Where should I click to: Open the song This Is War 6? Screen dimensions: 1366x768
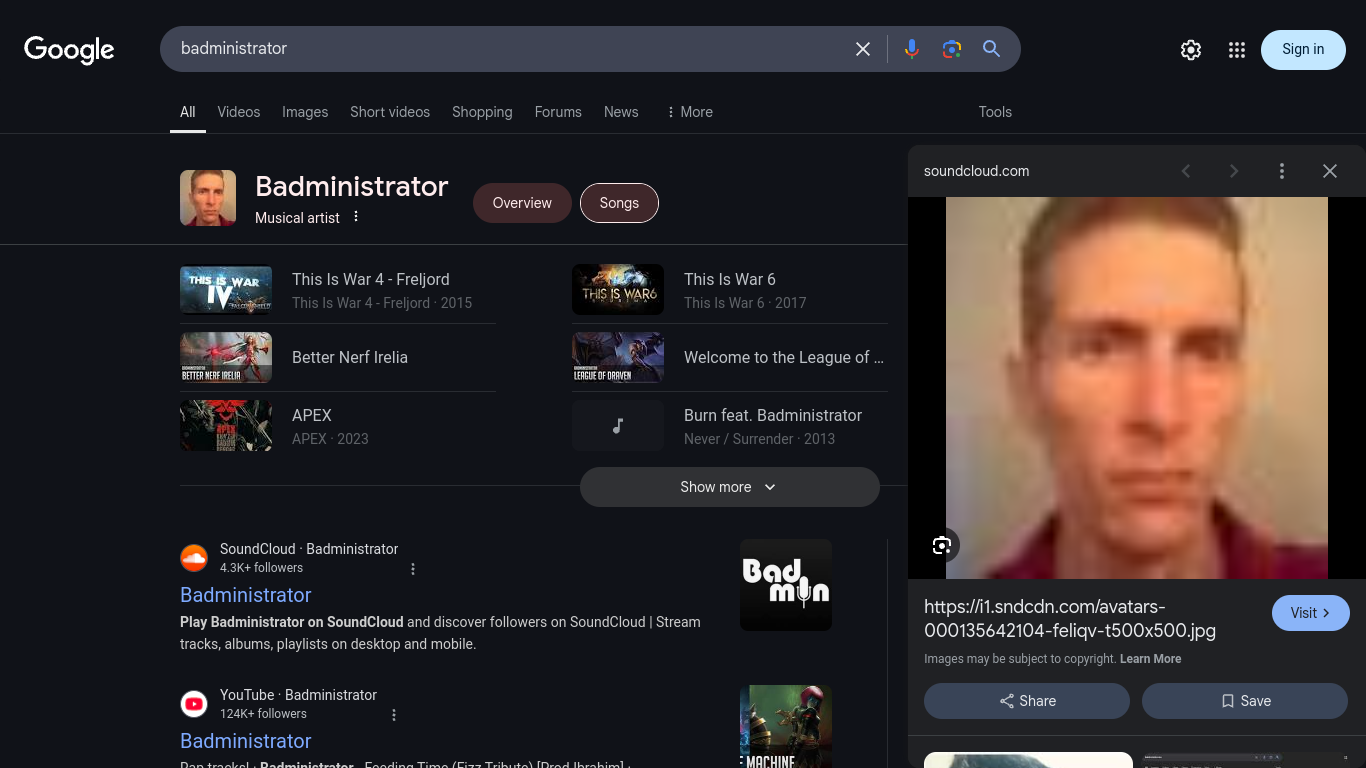(x=730, y=279)
